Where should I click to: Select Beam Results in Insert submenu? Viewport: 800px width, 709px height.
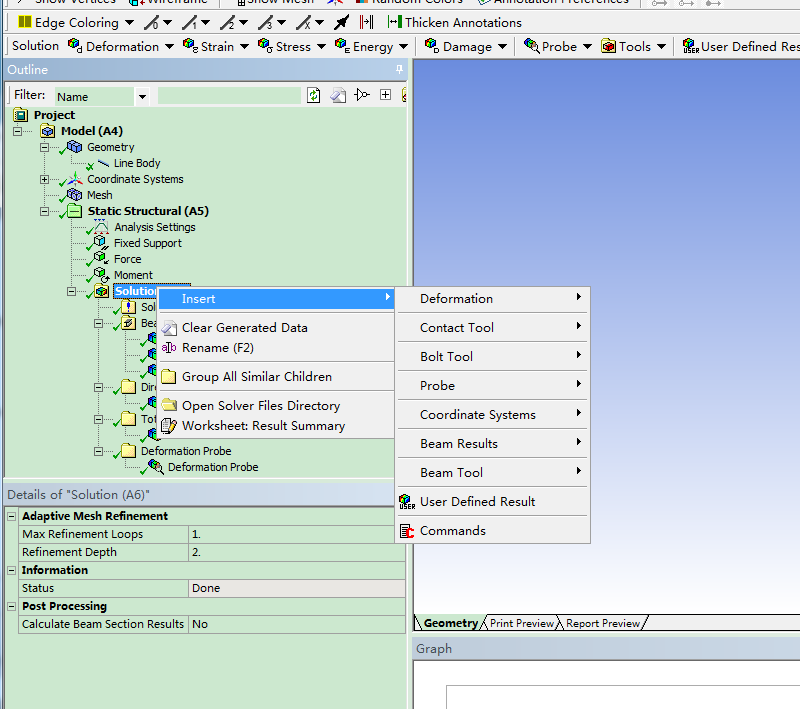coord(458,444)
